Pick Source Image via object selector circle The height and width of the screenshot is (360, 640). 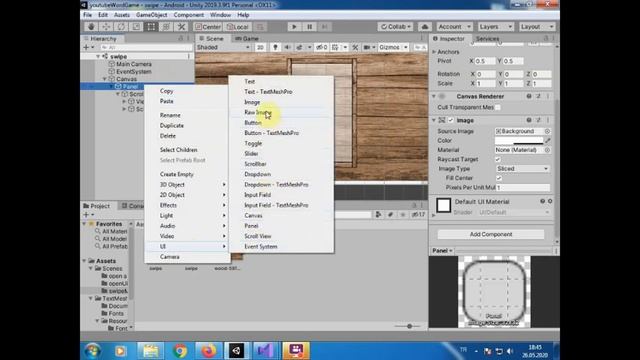[x=547, y=131]
